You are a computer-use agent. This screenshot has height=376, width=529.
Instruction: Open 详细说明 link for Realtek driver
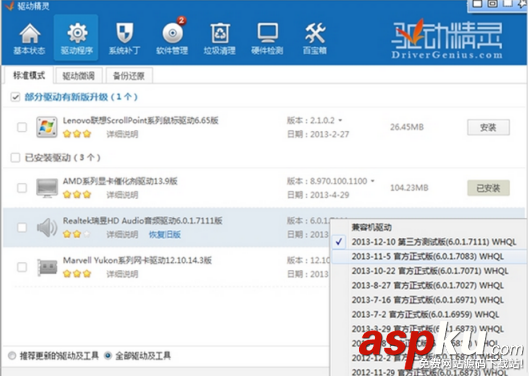[x=122, y=234]
